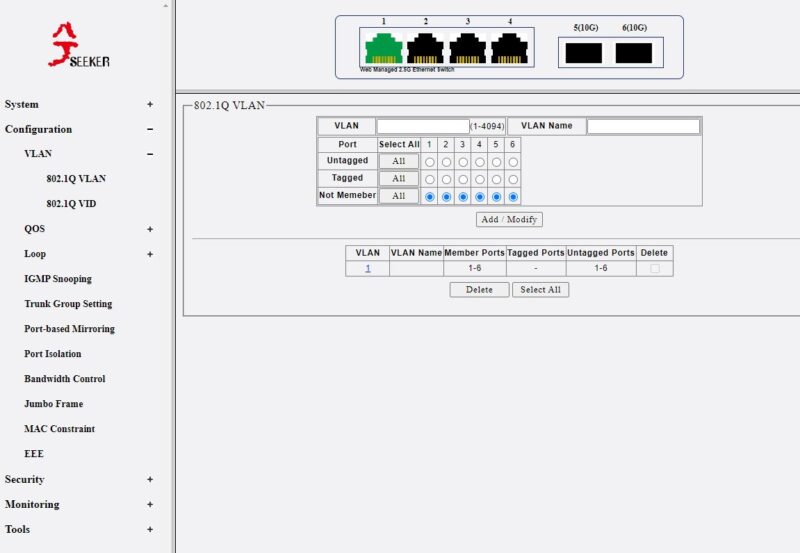Click the Add / Modify button
The image size is (800, 553).
[509, 219]
